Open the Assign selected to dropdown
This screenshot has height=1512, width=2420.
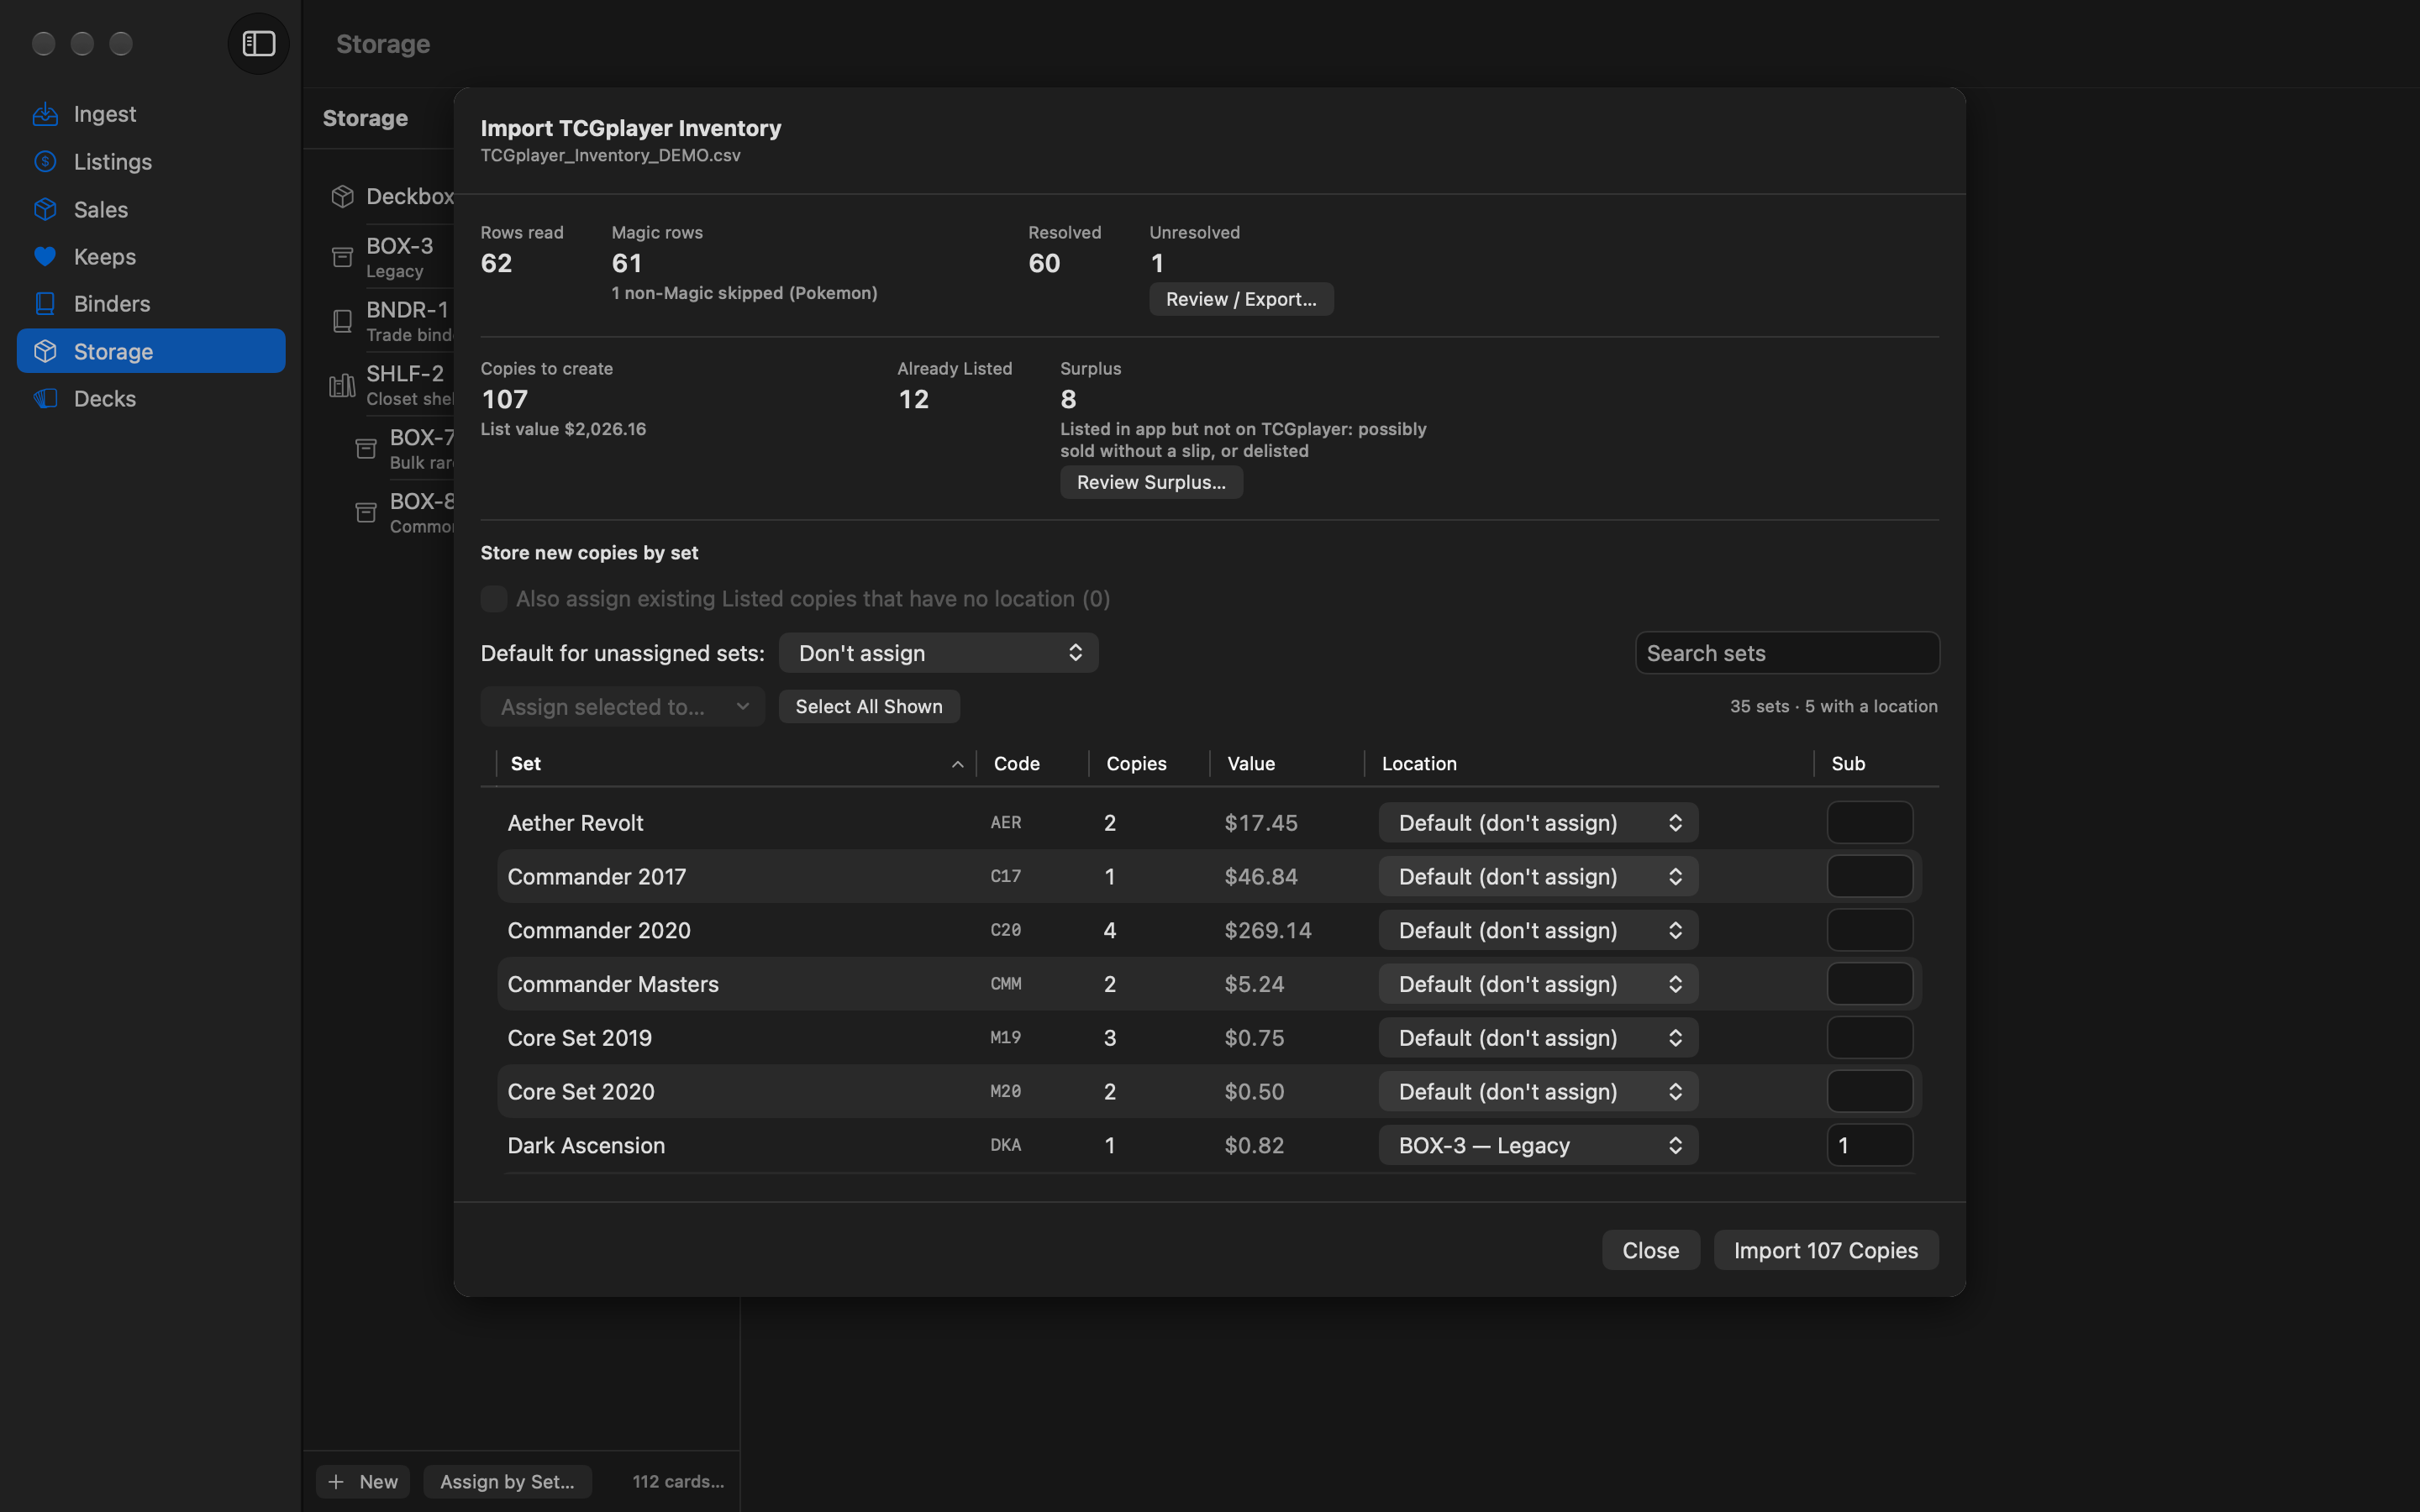click(622, 707)
